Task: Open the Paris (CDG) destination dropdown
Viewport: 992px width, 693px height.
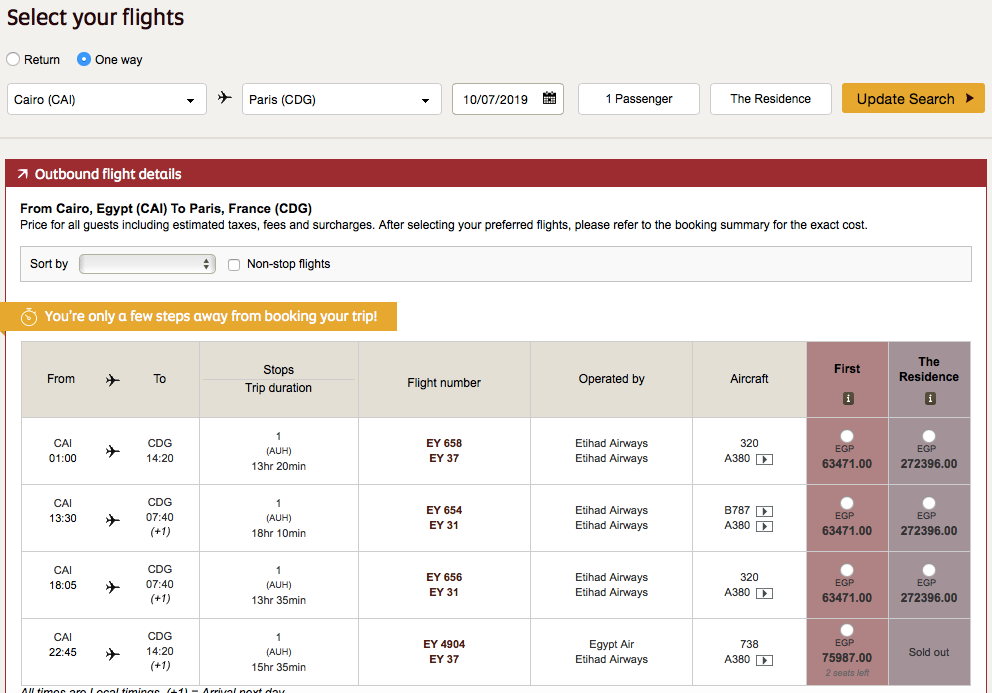Action: (x=341, y=100)
